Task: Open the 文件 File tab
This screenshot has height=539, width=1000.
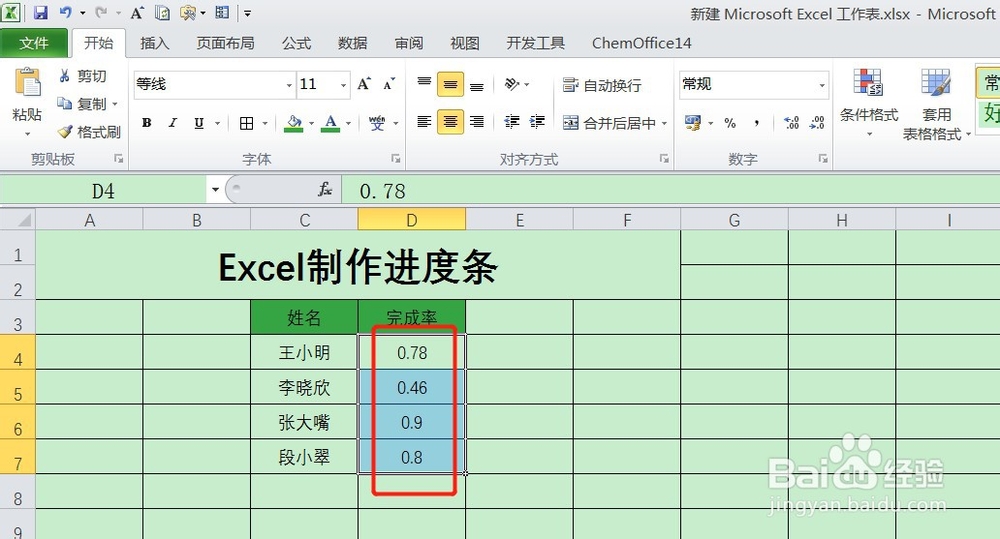Action: tap(34, 43)
